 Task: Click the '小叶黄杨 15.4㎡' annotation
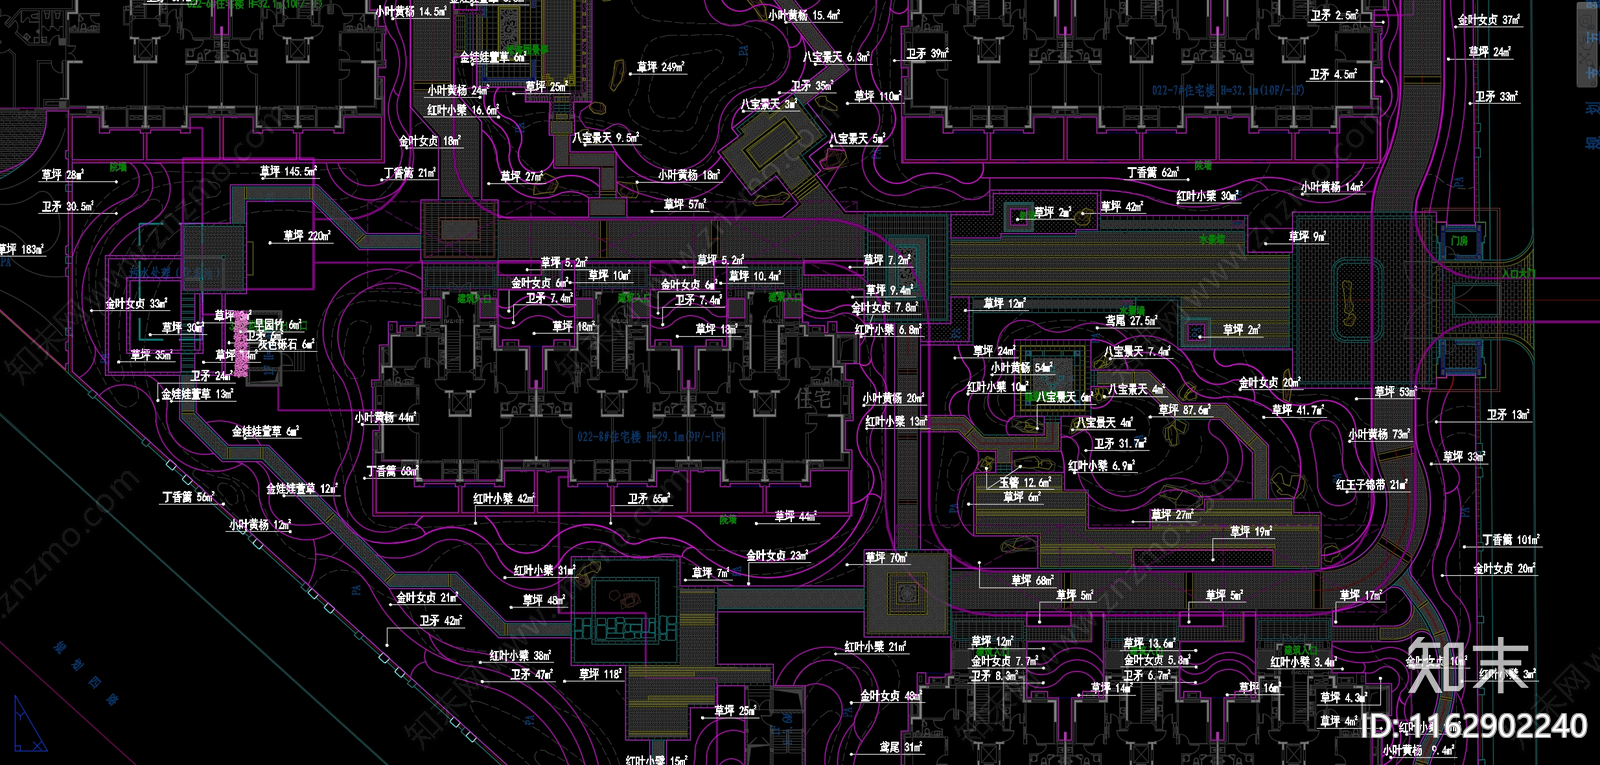[805, 15]
